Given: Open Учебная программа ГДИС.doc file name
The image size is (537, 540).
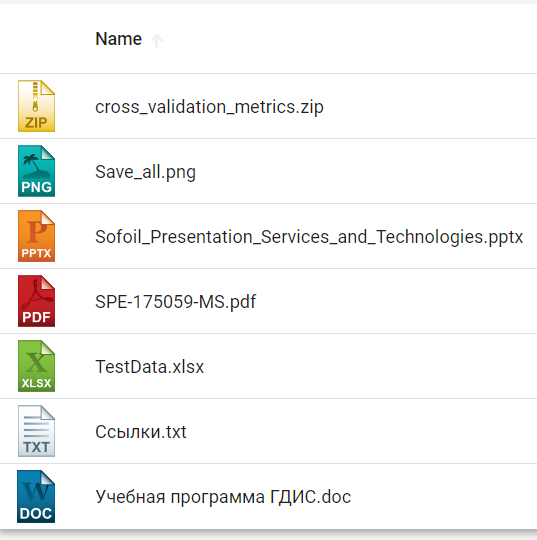Looking at the screenshot, I should click(x=223, y=497).
